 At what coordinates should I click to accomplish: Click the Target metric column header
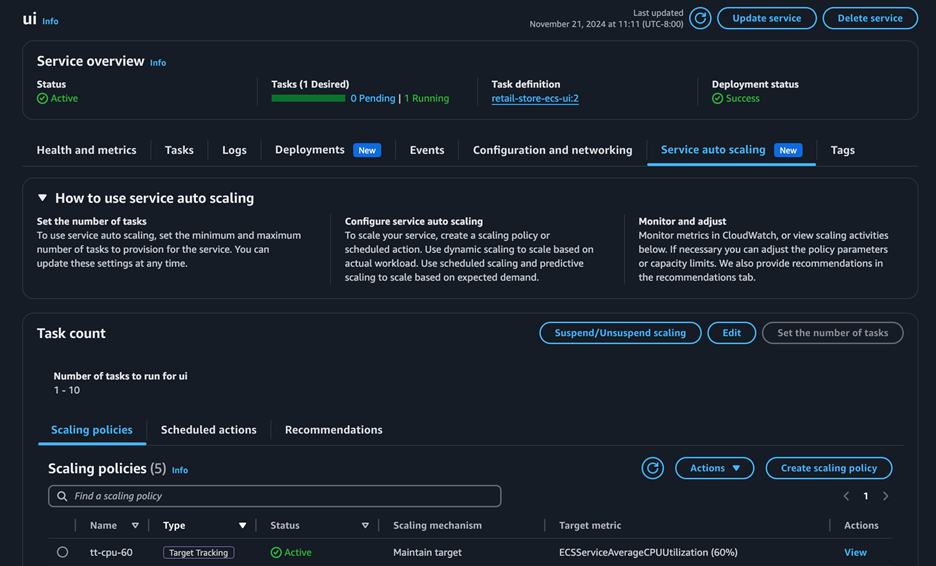click(x=590, y=525)
